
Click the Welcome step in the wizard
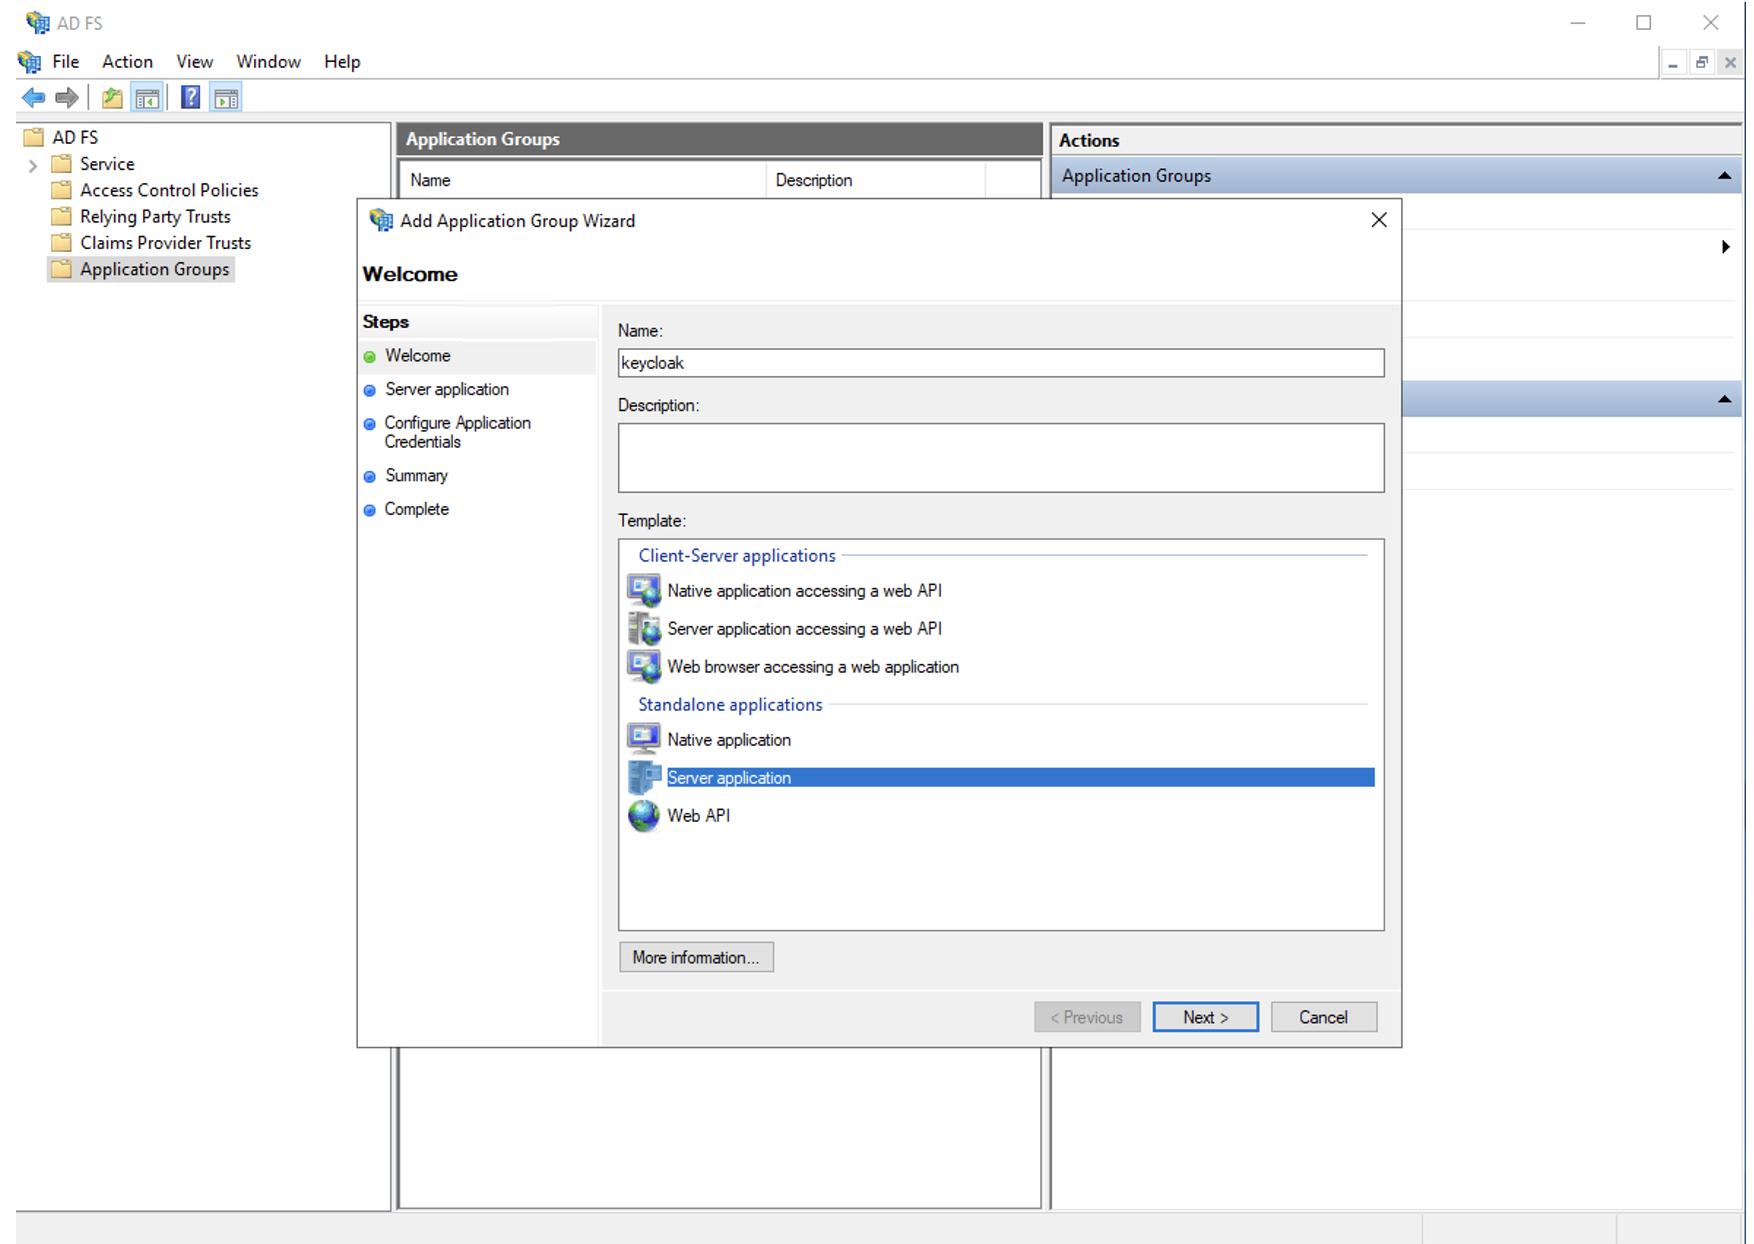coord(418,356)
